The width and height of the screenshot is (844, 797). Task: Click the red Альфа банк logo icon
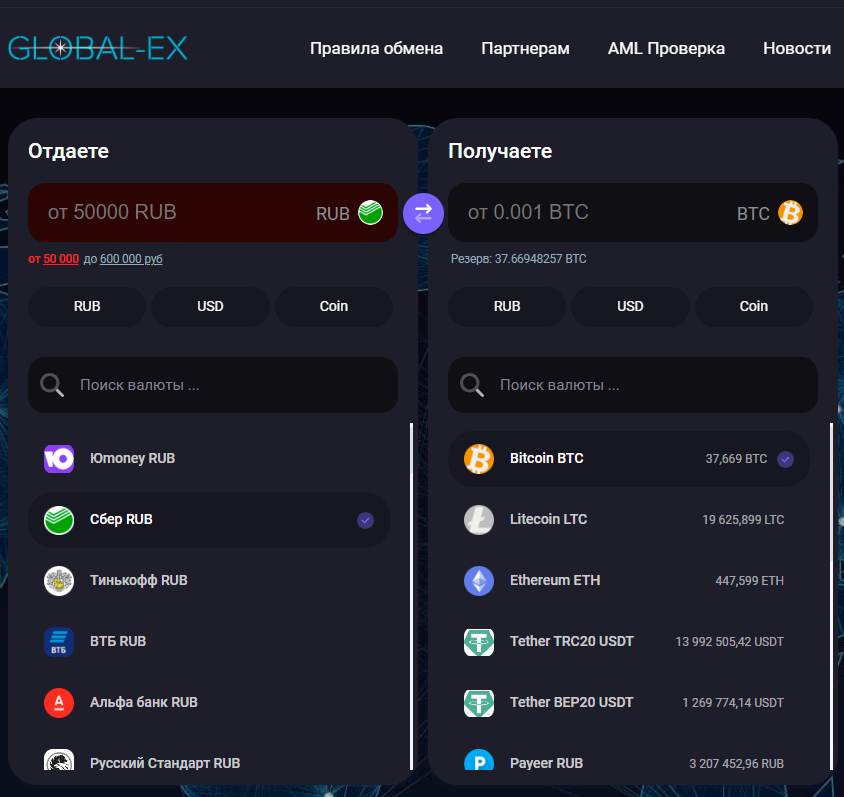(x=59, y=703)
